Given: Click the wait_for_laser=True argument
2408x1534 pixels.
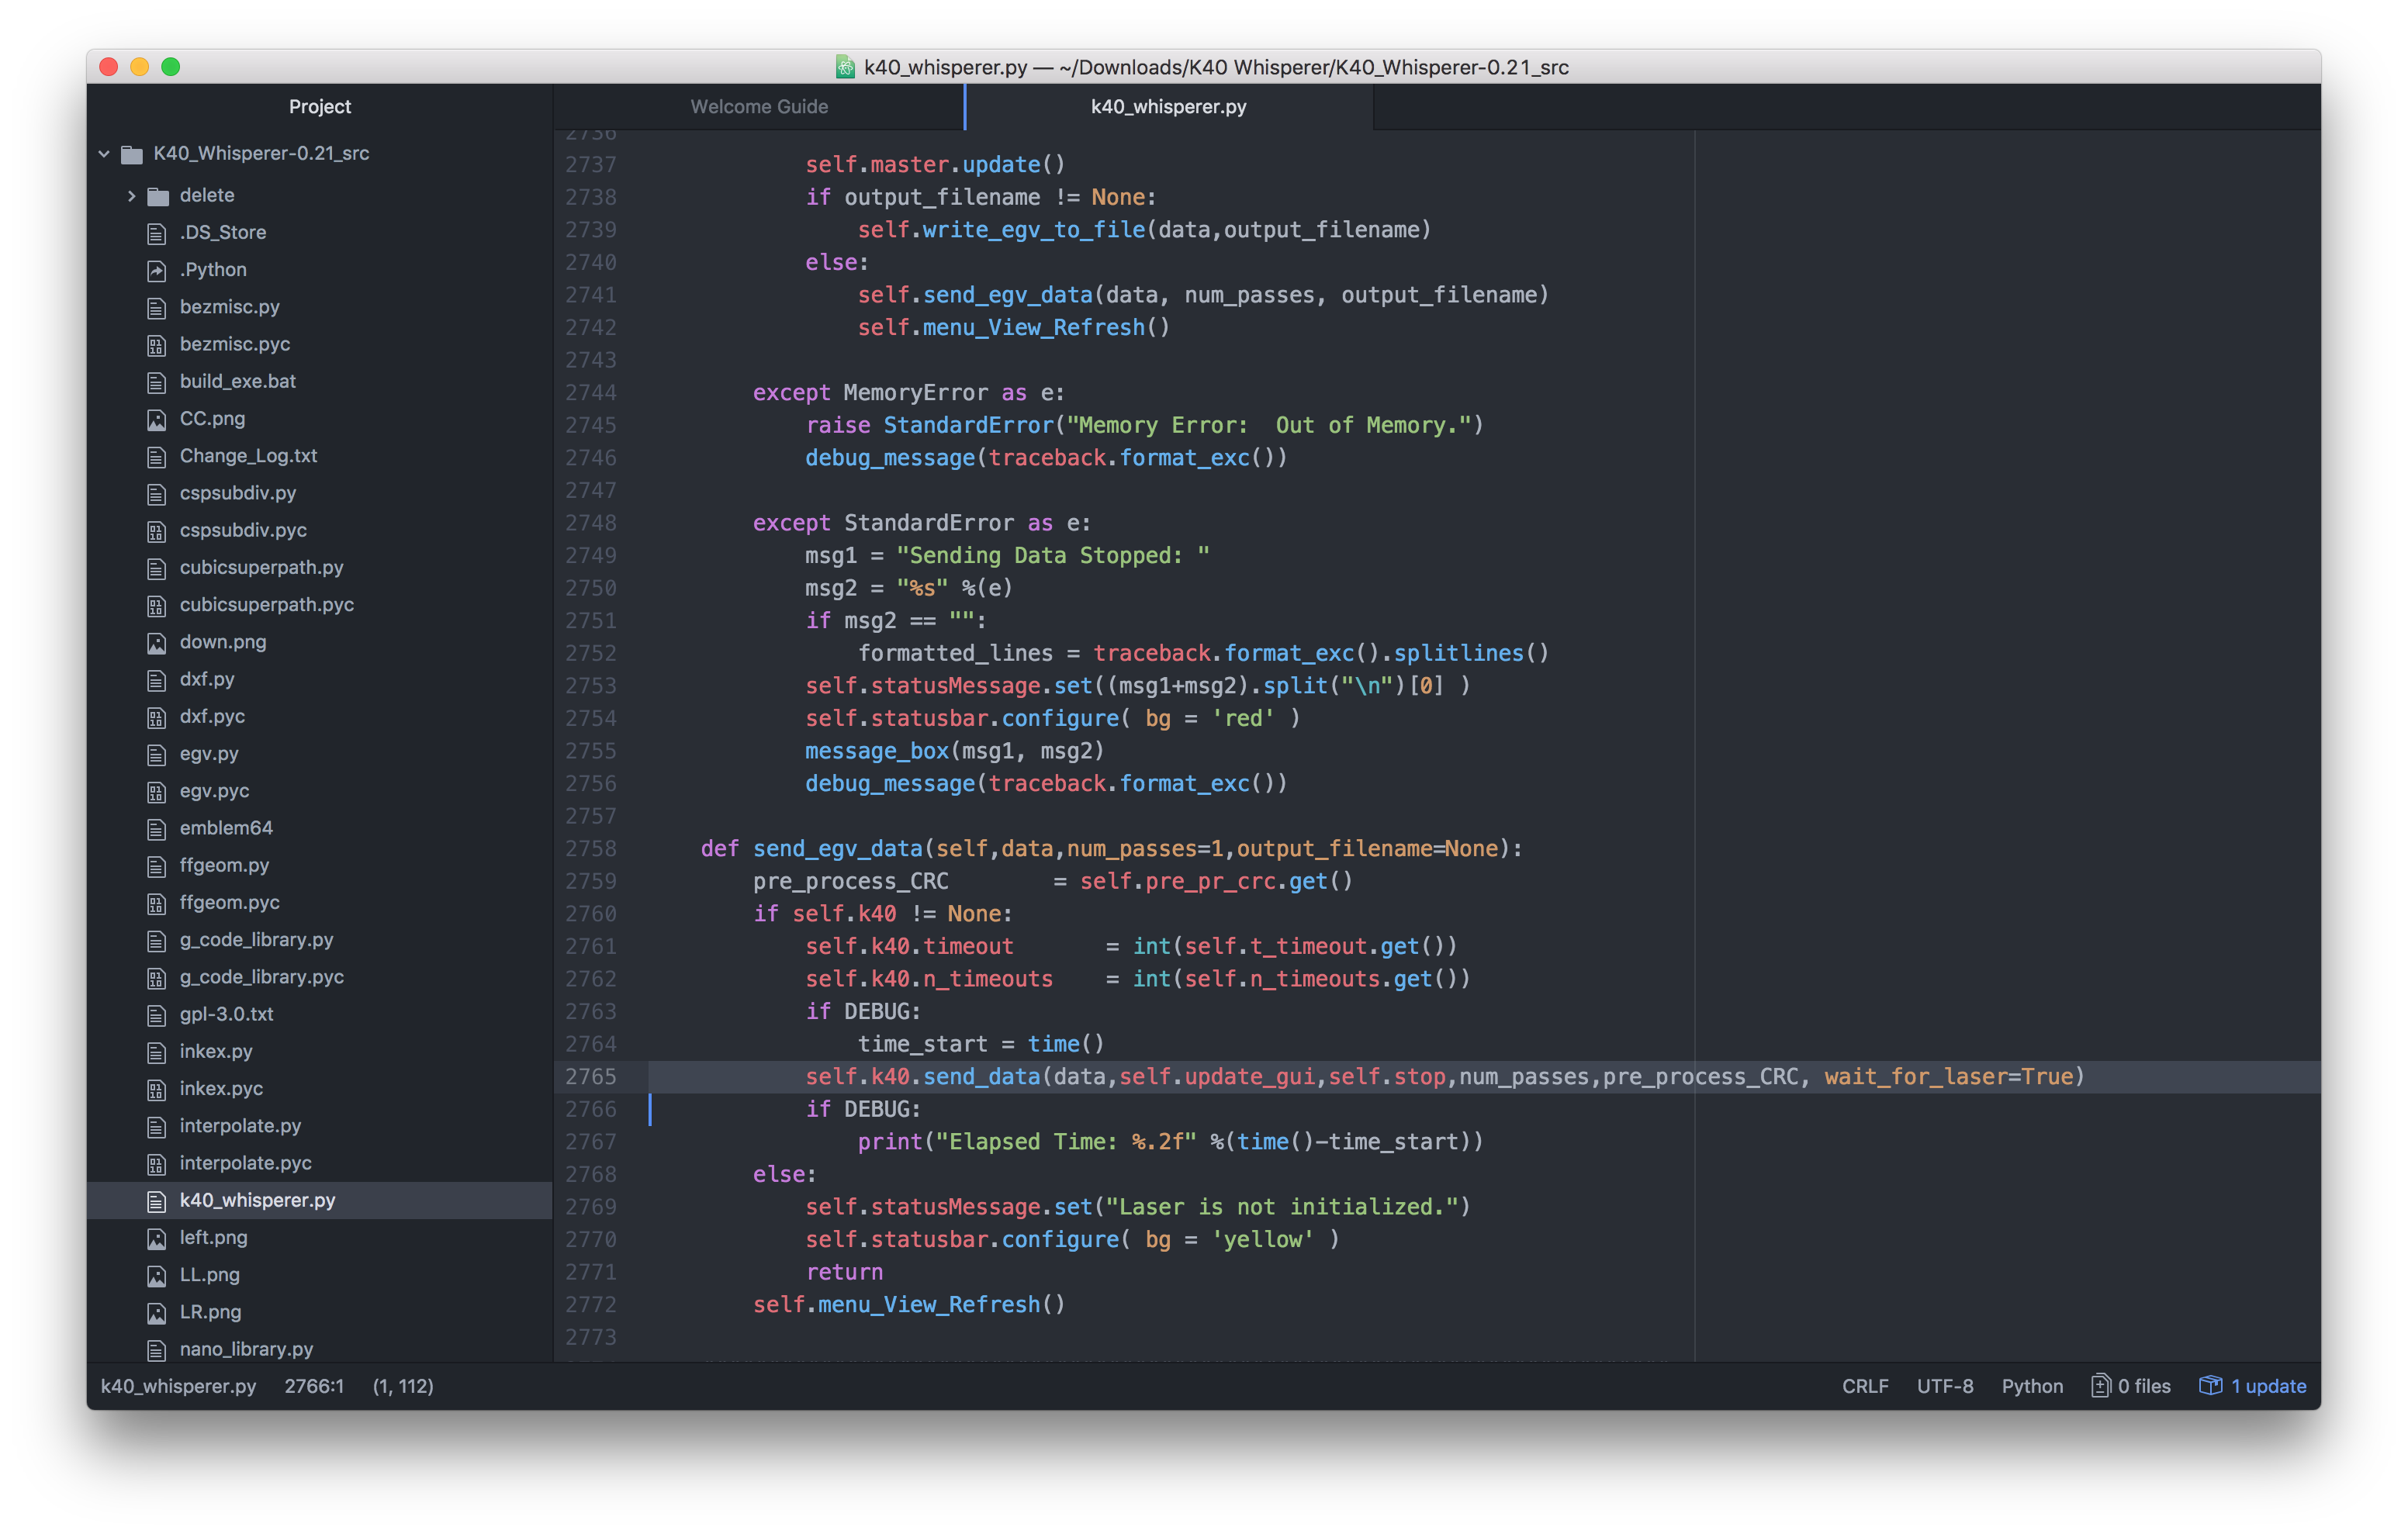Looking at the screenshot, I should coord(1948,1077).
